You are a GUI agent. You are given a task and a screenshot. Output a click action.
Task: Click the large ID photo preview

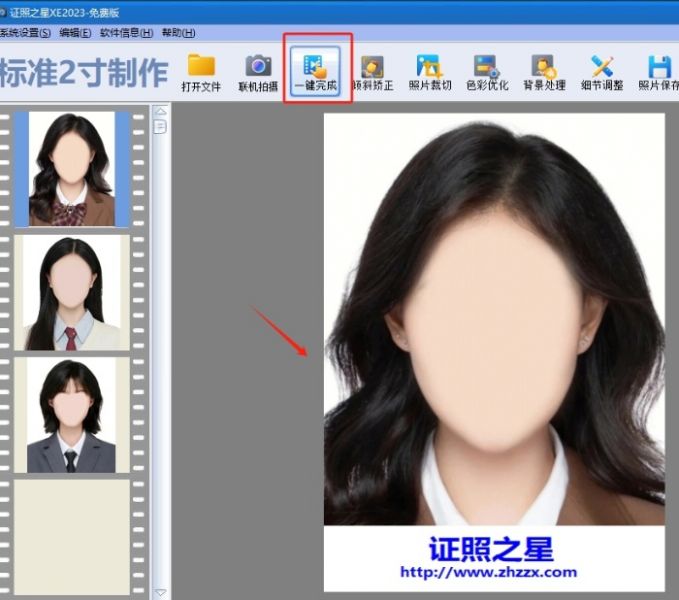tap(494, 352)
